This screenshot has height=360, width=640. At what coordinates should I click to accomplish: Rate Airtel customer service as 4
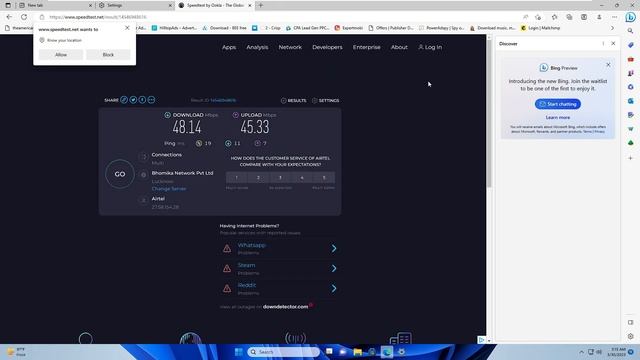(x=302, y=178)
